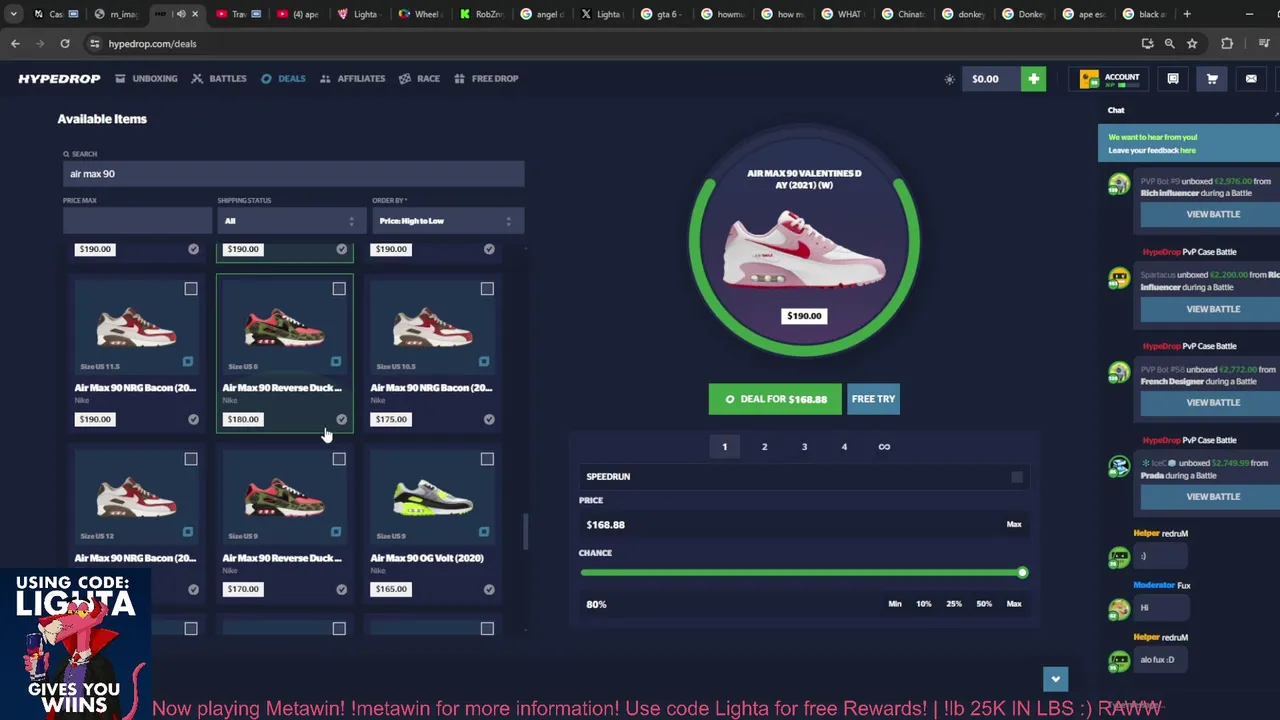Click Deal For $168.88 button
This screenshot has height=720, width=1280.
point(775,399)
